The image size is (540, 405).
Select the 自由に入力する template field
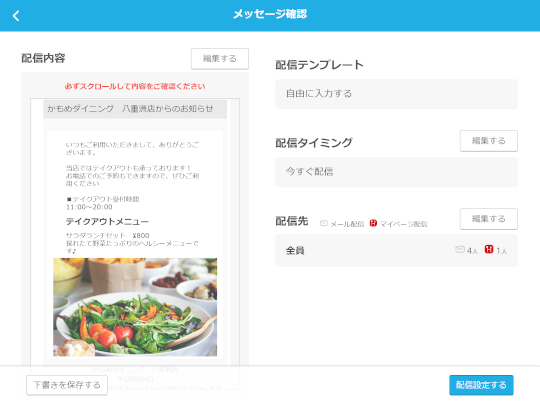(x=396, y=94)
